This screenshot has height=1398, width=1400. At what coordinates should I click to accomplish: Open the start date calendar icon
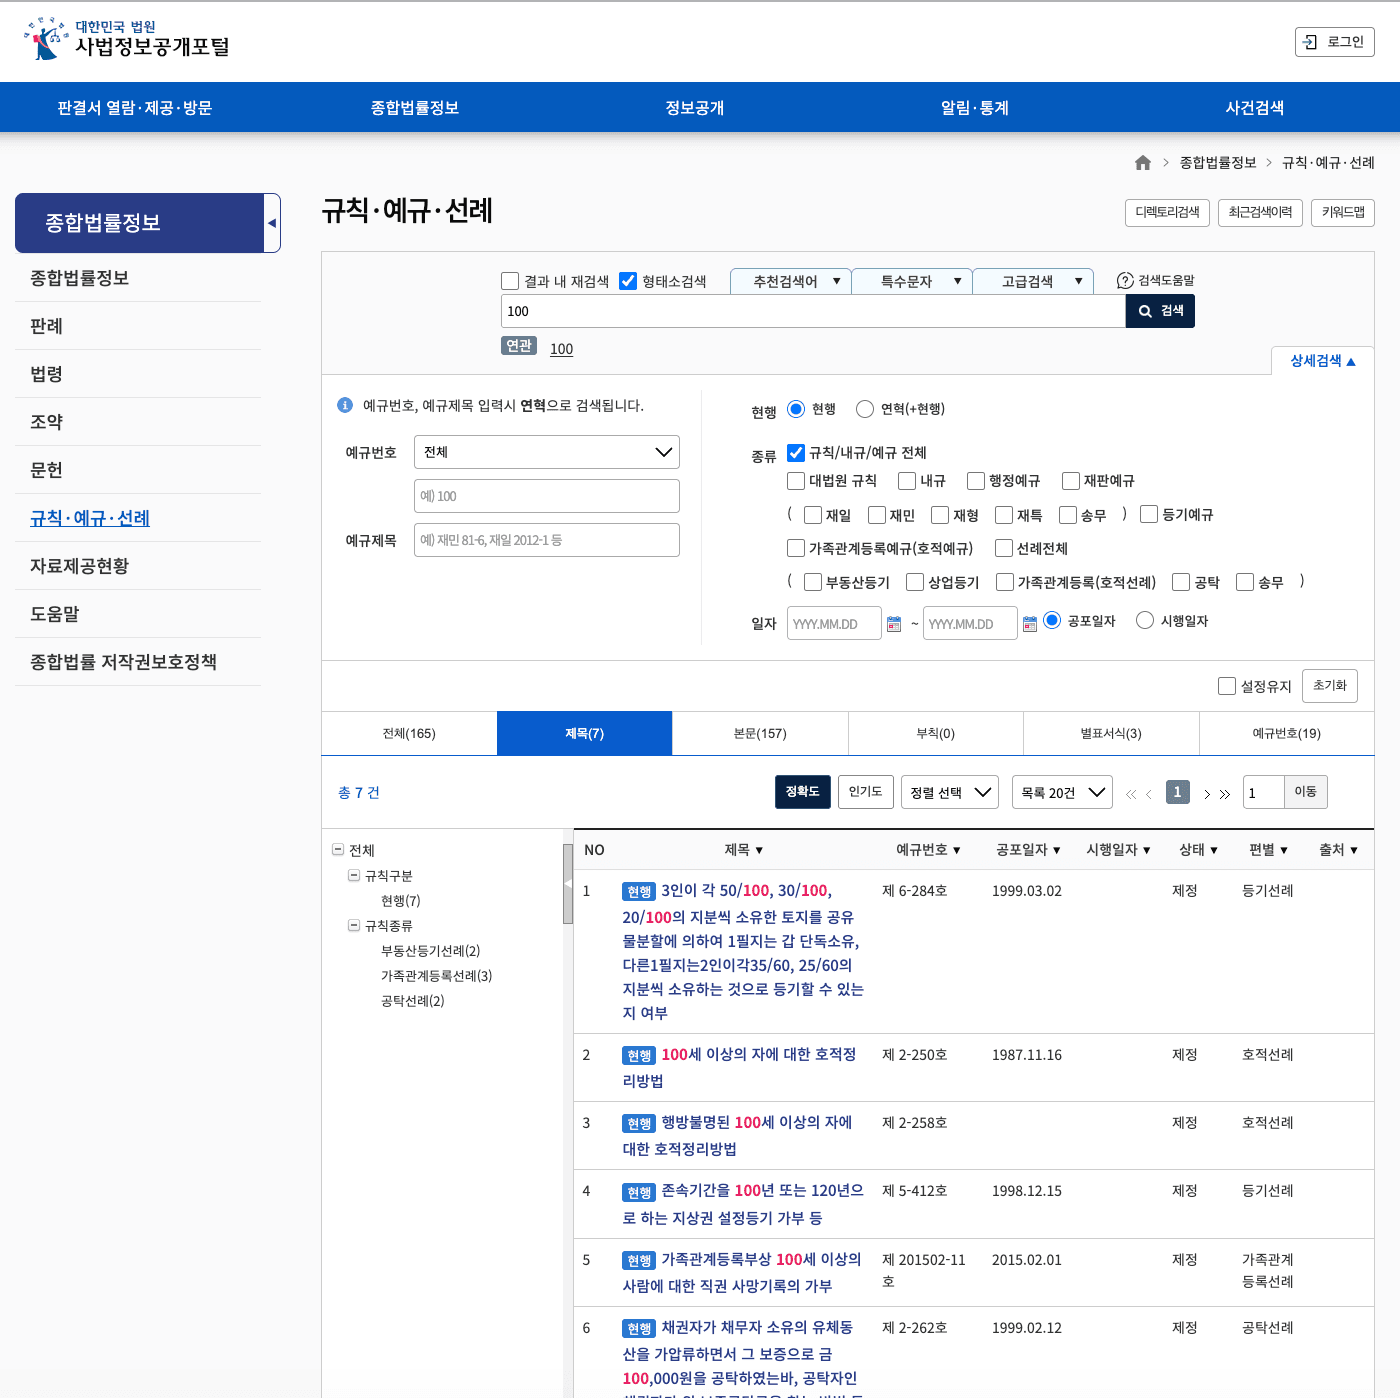click(x=894, y=624)
